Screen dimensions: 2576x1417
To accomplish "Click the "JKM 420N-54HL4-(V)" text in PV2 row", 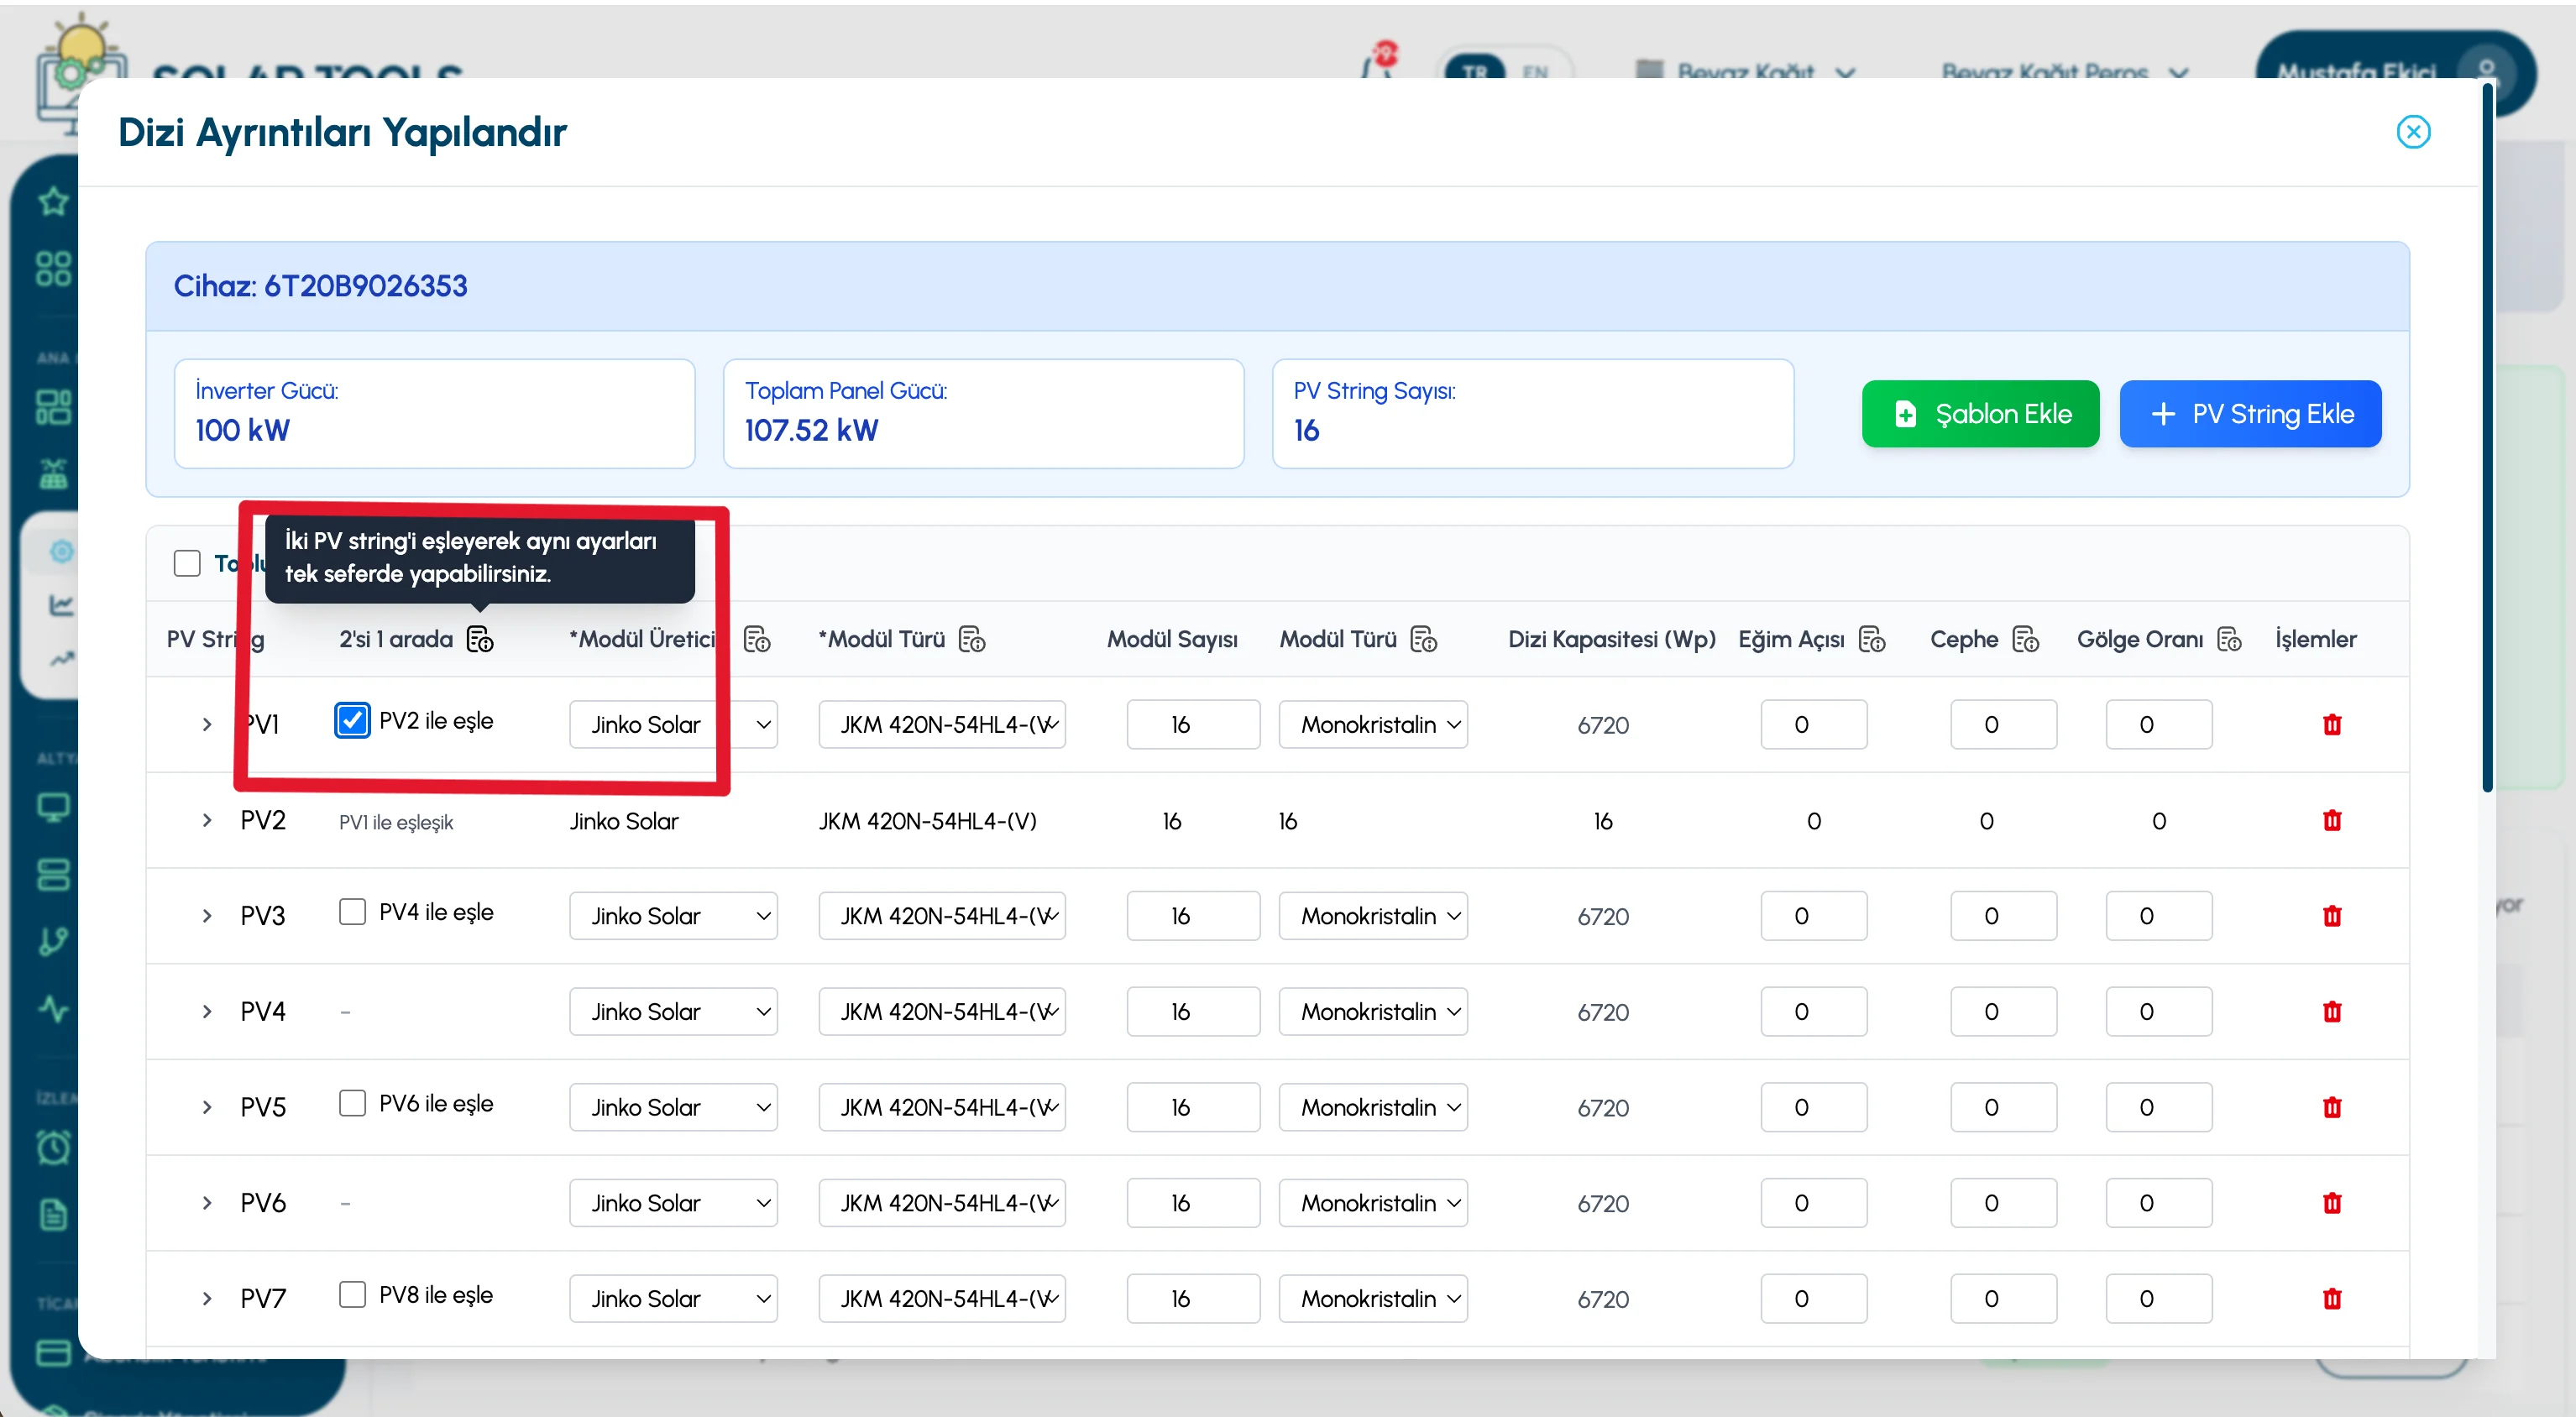I will click(x=927, y=821).
